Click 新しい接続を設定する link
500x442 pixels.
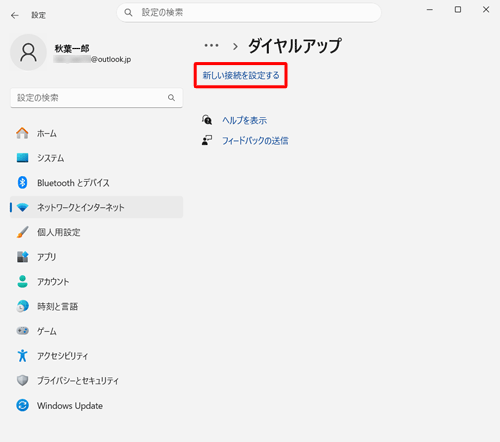tap(241, 75)
